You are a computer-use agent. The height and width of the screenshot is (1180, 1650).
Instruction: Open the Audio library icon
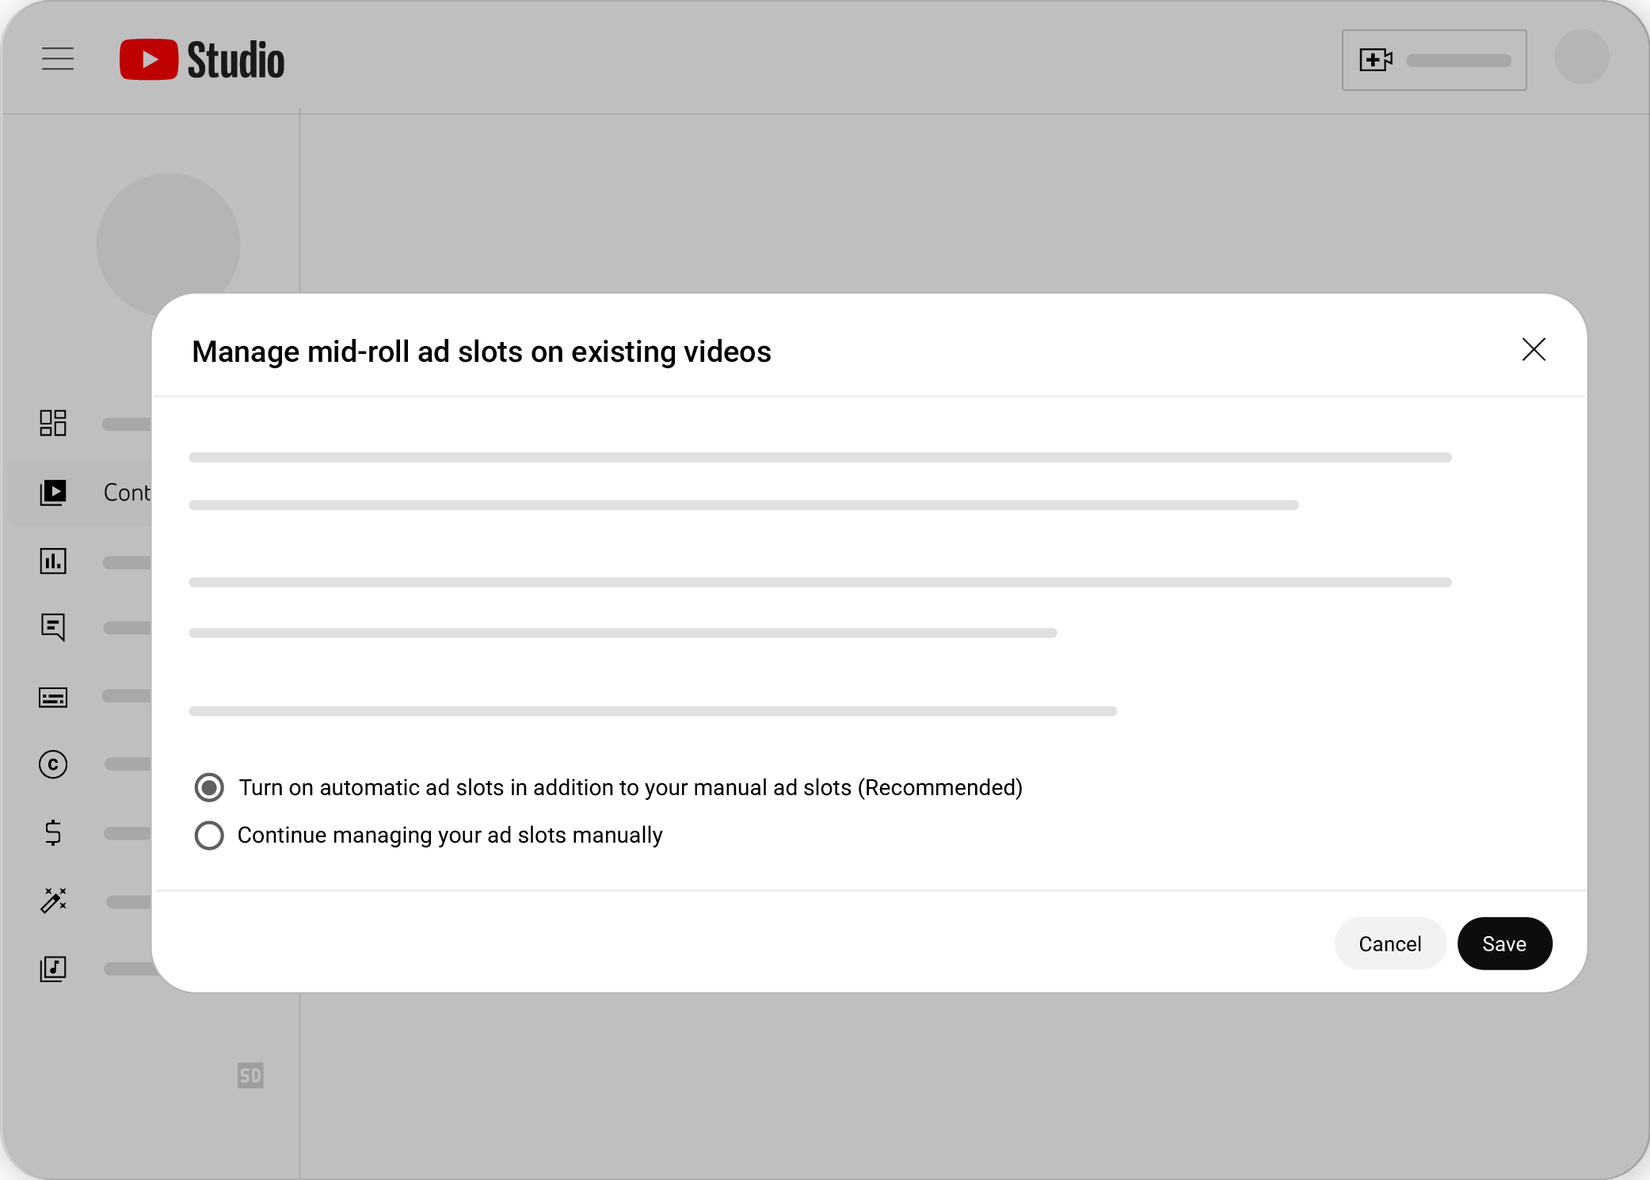(53, 968)
